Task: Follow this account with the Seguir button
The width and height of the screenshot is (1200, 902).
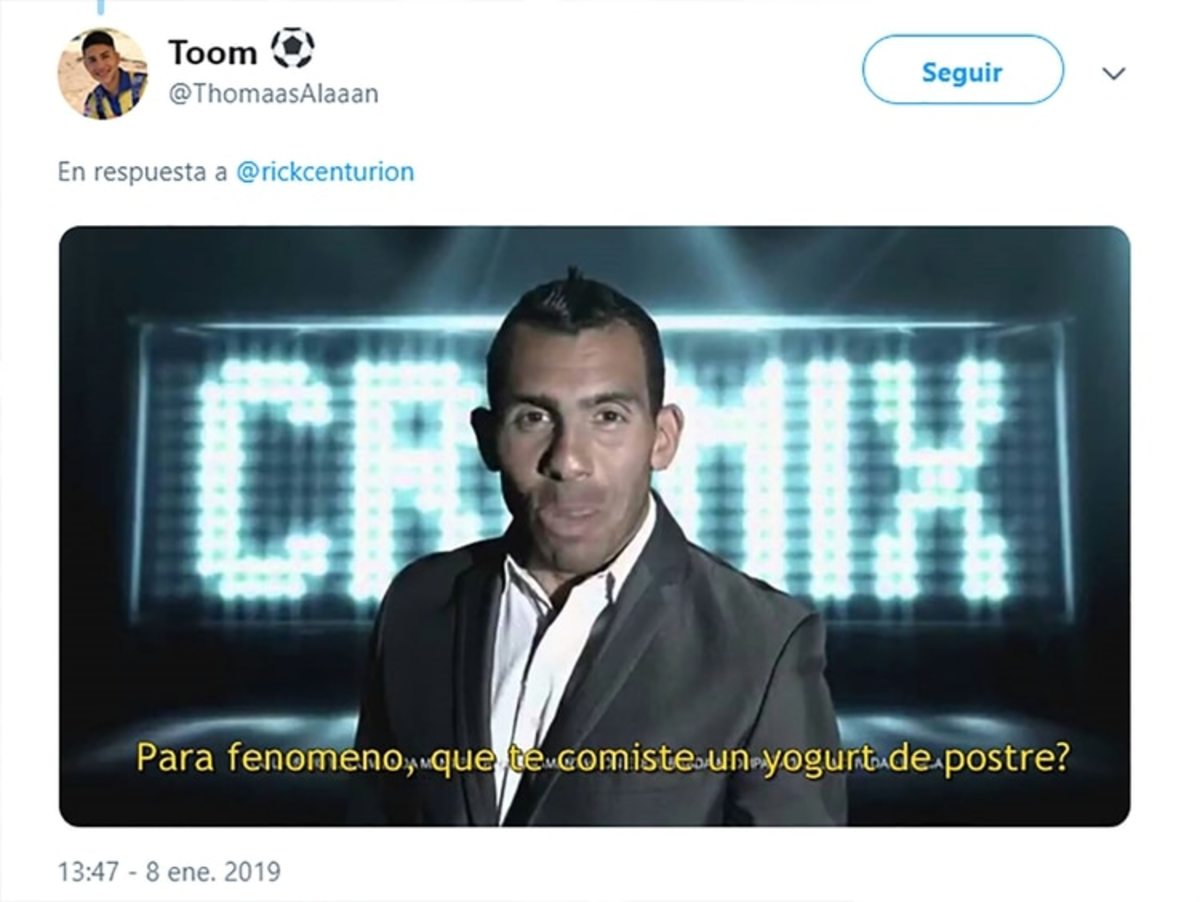Action: [x=963, y=70]
